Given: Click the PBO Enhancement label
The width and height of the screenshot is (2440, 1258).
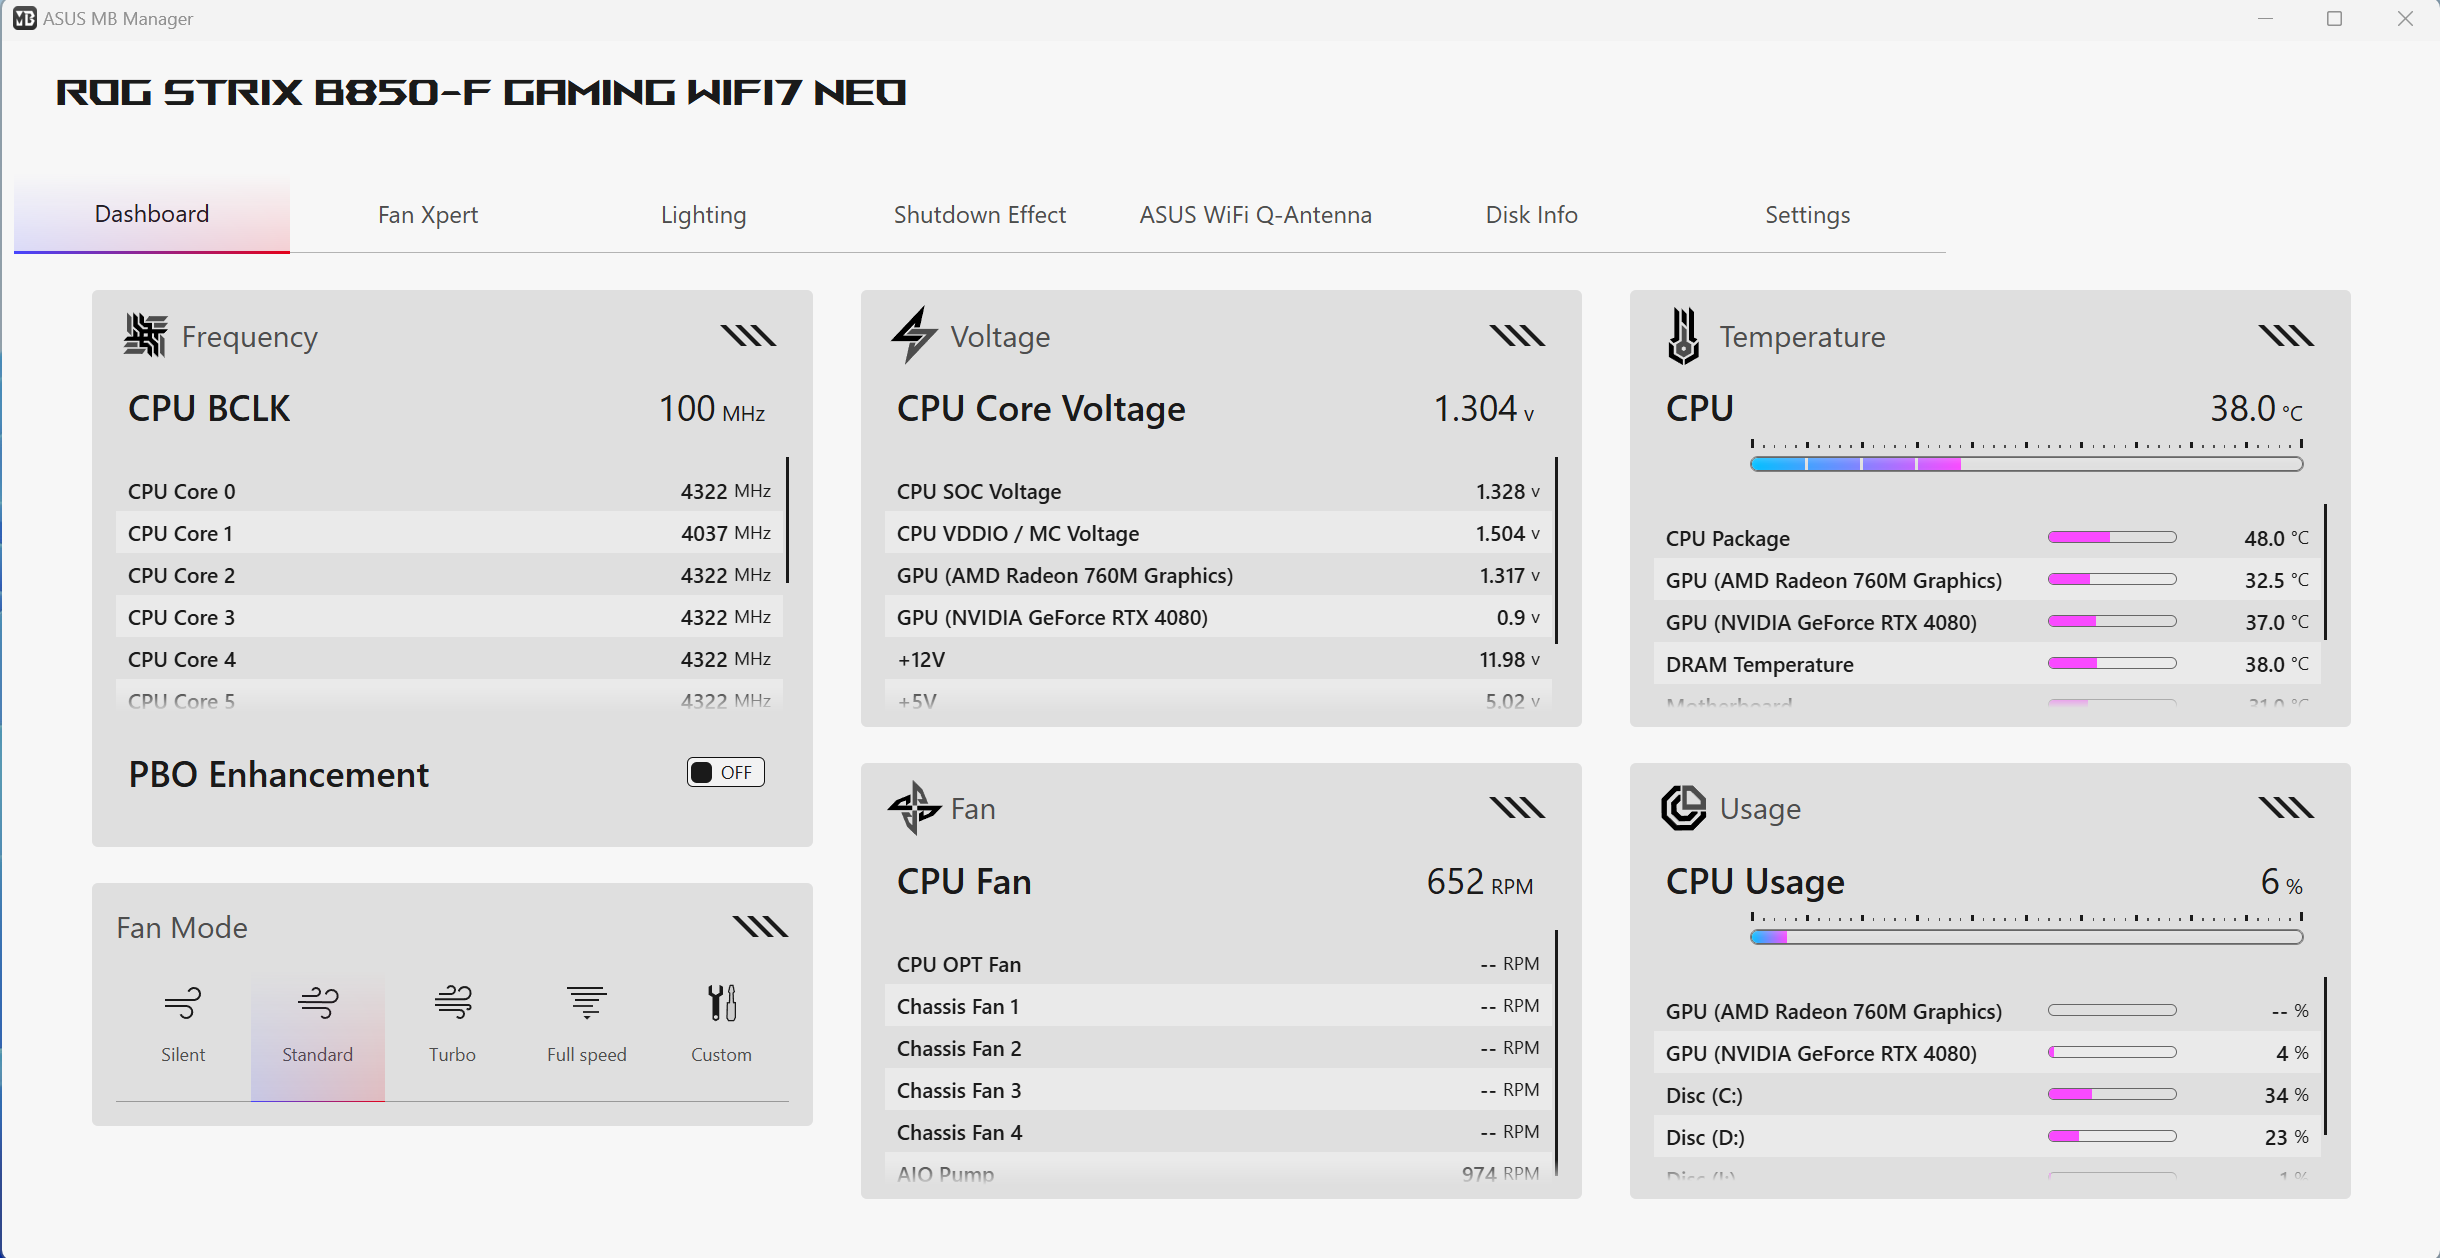Looking at the screenshot, I should 279,774.
